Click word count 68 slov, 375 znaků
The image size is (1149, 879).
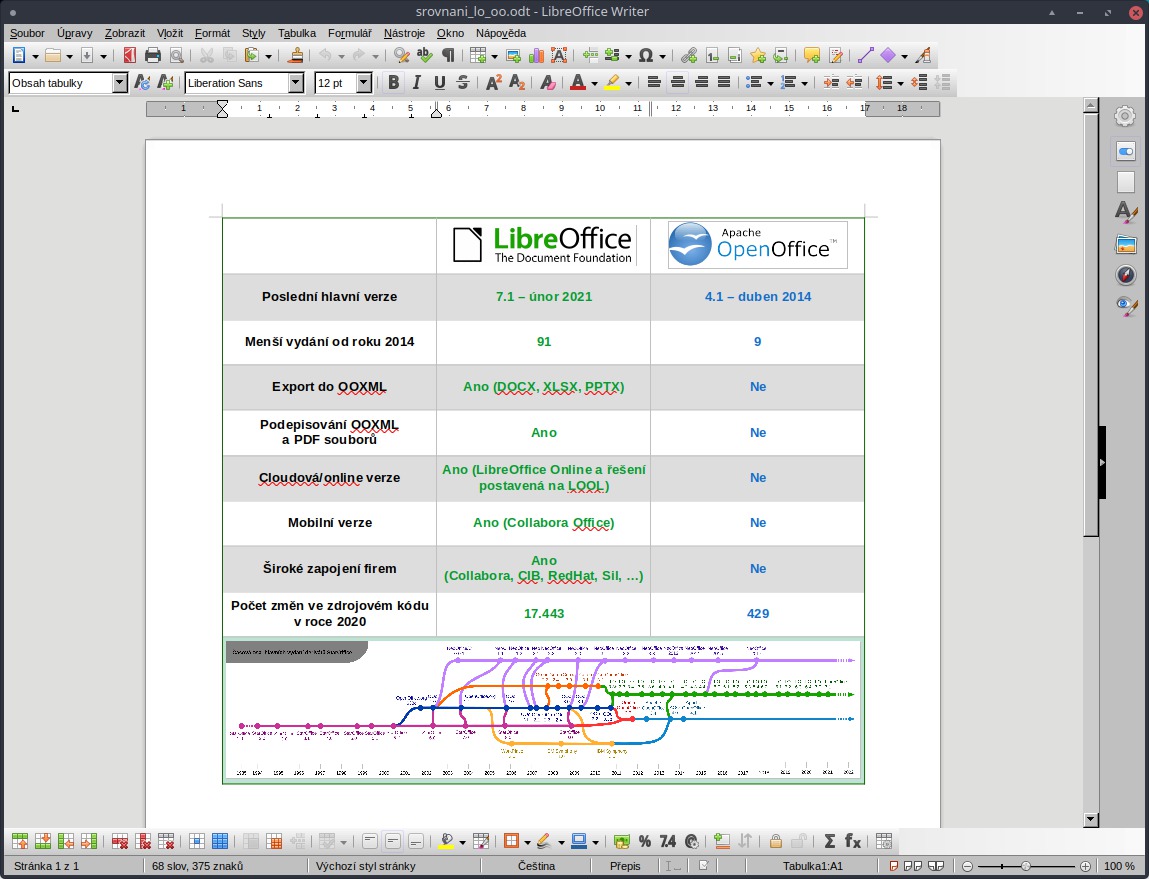point(197,866)
